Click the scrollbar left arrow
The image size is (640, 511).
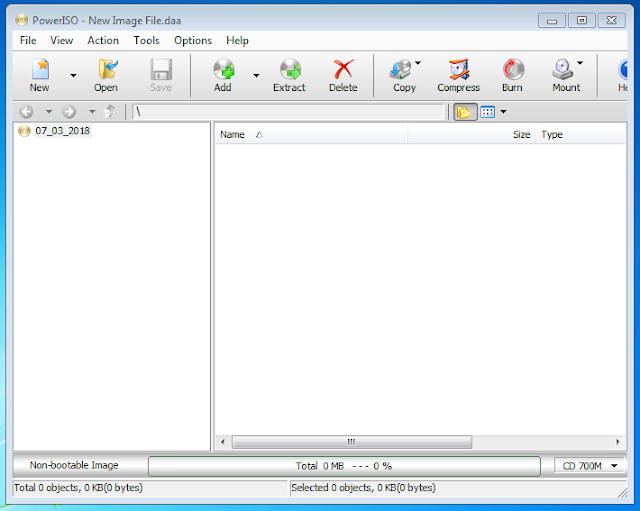(x=223, y=442)
